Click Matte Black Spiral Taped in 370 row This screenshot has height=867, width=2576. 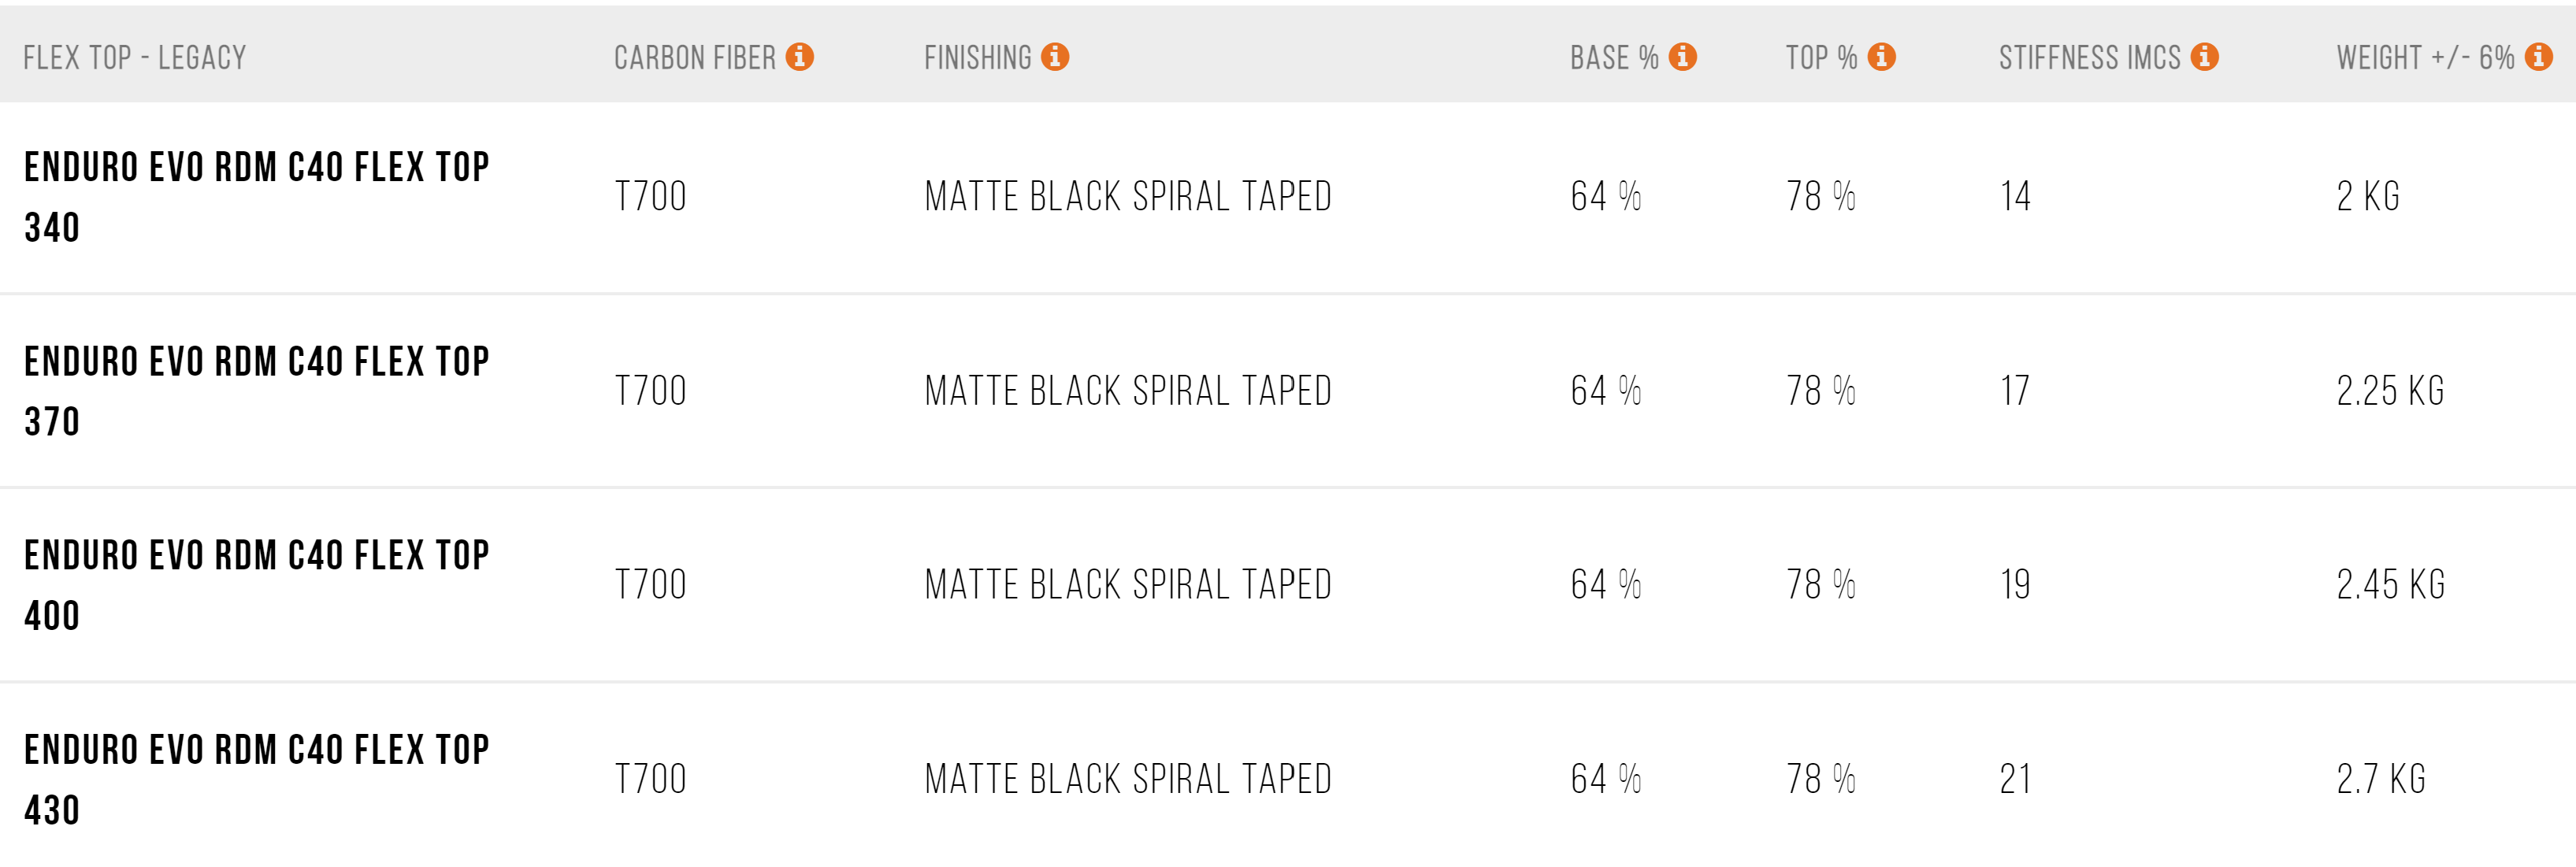[x=1128, y=390]
